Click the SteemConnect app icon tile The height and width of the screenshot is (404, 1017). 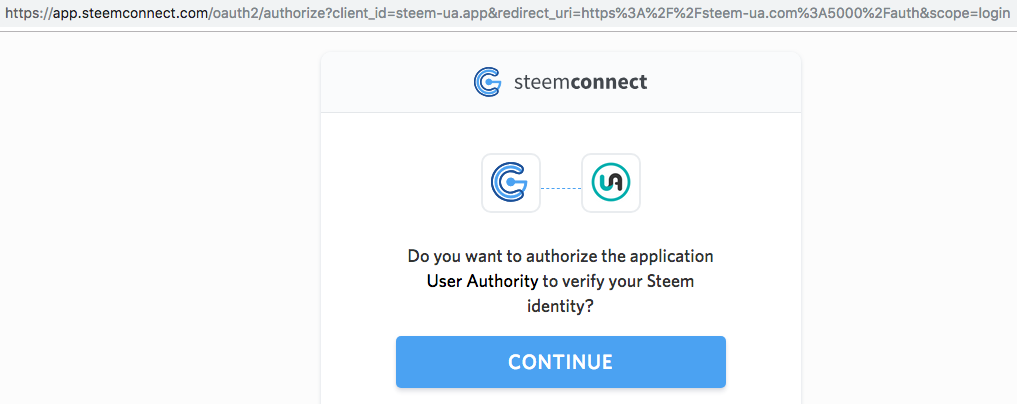pyautogui.click(x=511, y=183)
